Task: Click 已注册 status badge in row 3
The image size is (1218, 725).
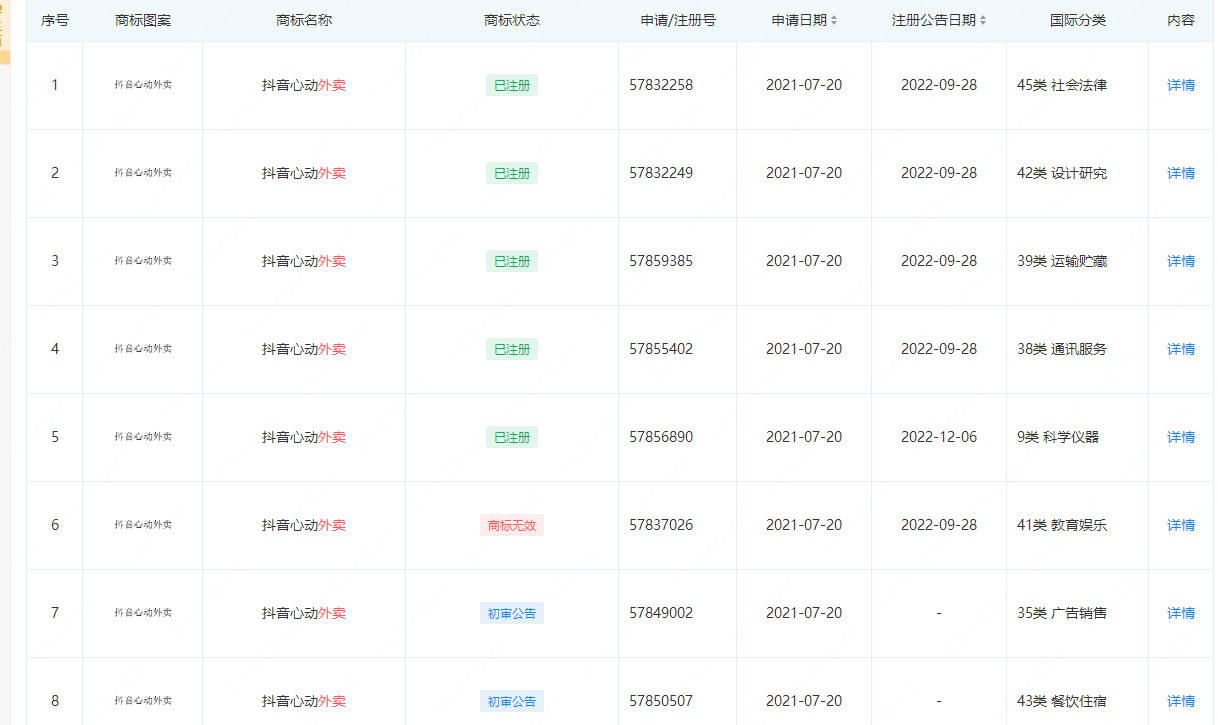Action: [x=512, y=261]
